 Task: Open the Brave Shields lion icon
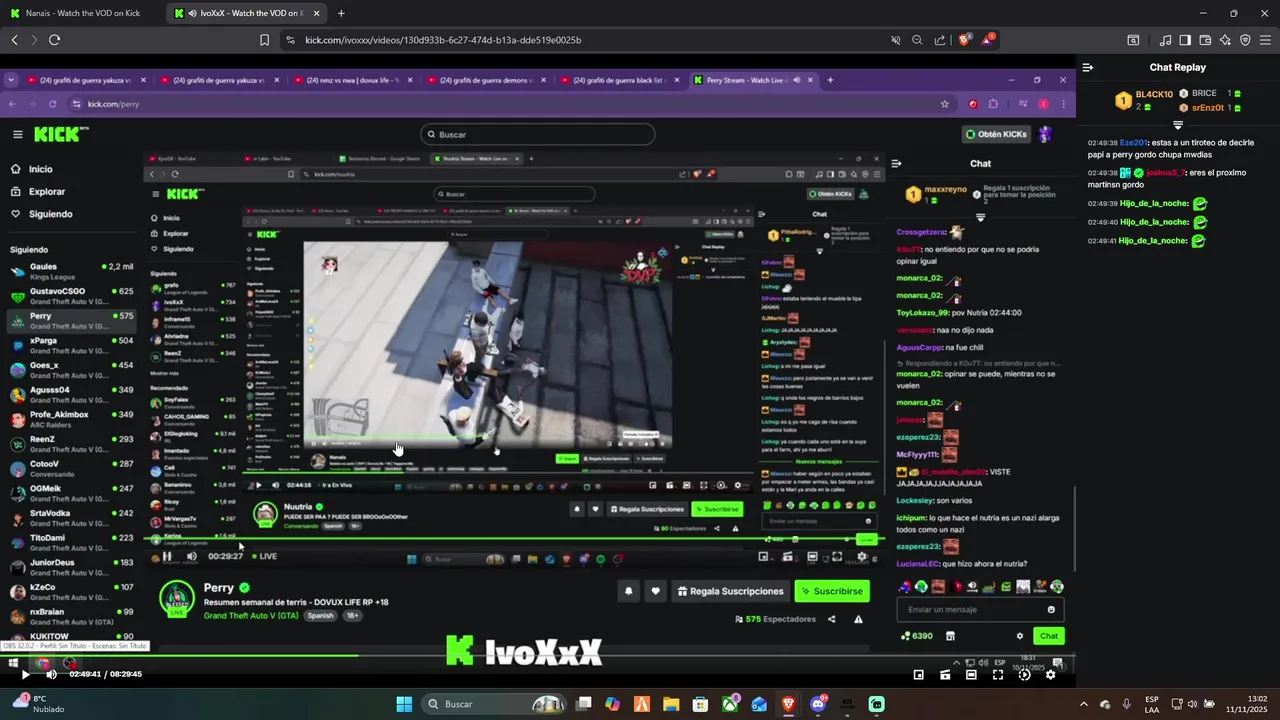(x=964, y=40)
